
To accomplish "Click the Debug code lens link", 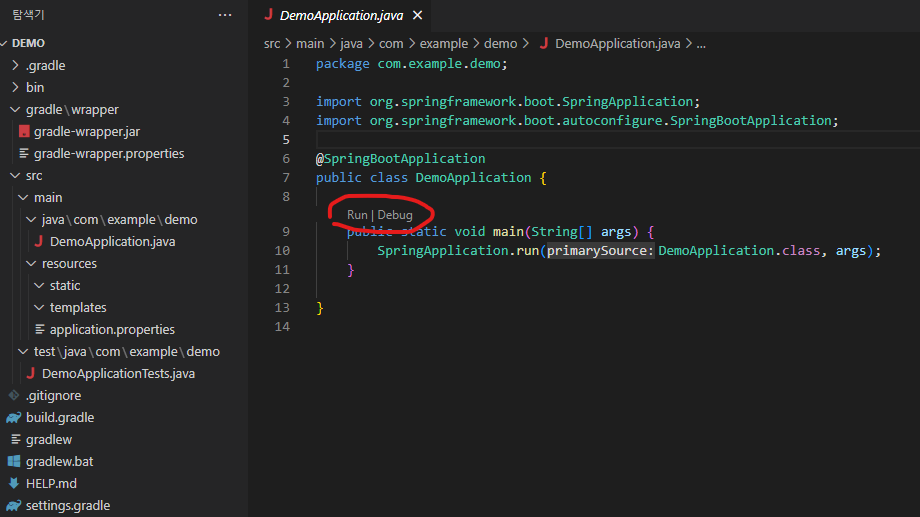I will tap(395, 215).
